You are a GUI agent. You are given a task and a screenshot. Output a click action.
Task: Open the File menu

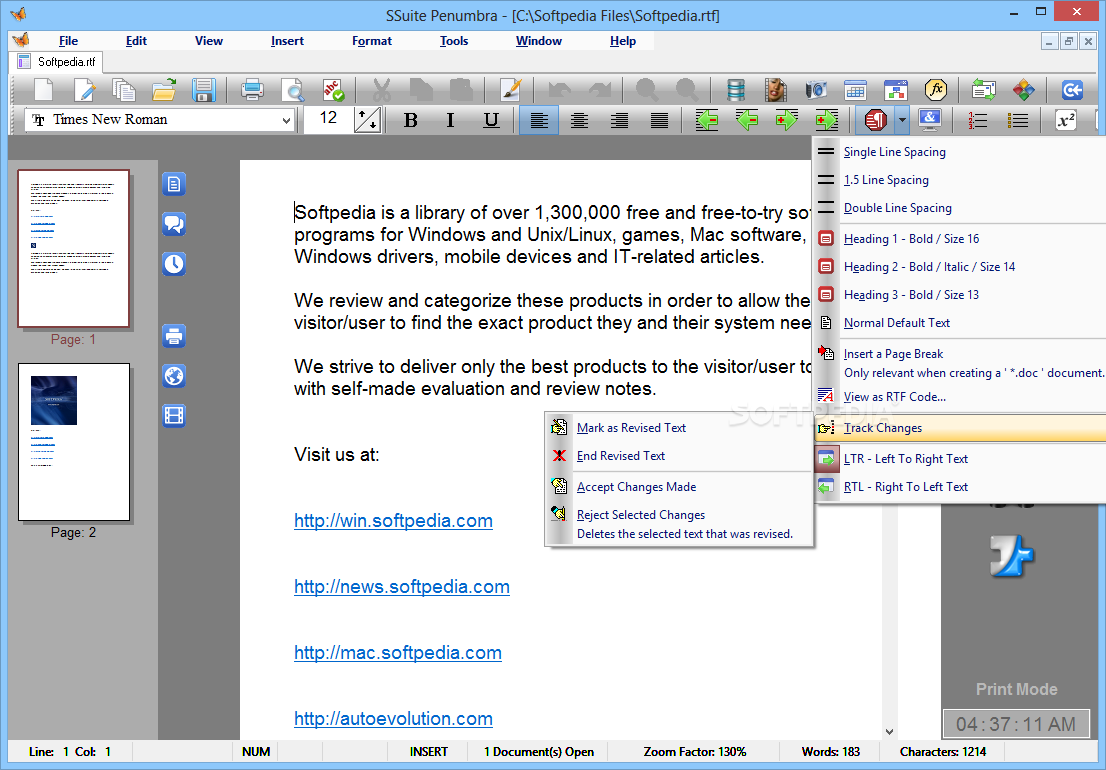(68, 41)
